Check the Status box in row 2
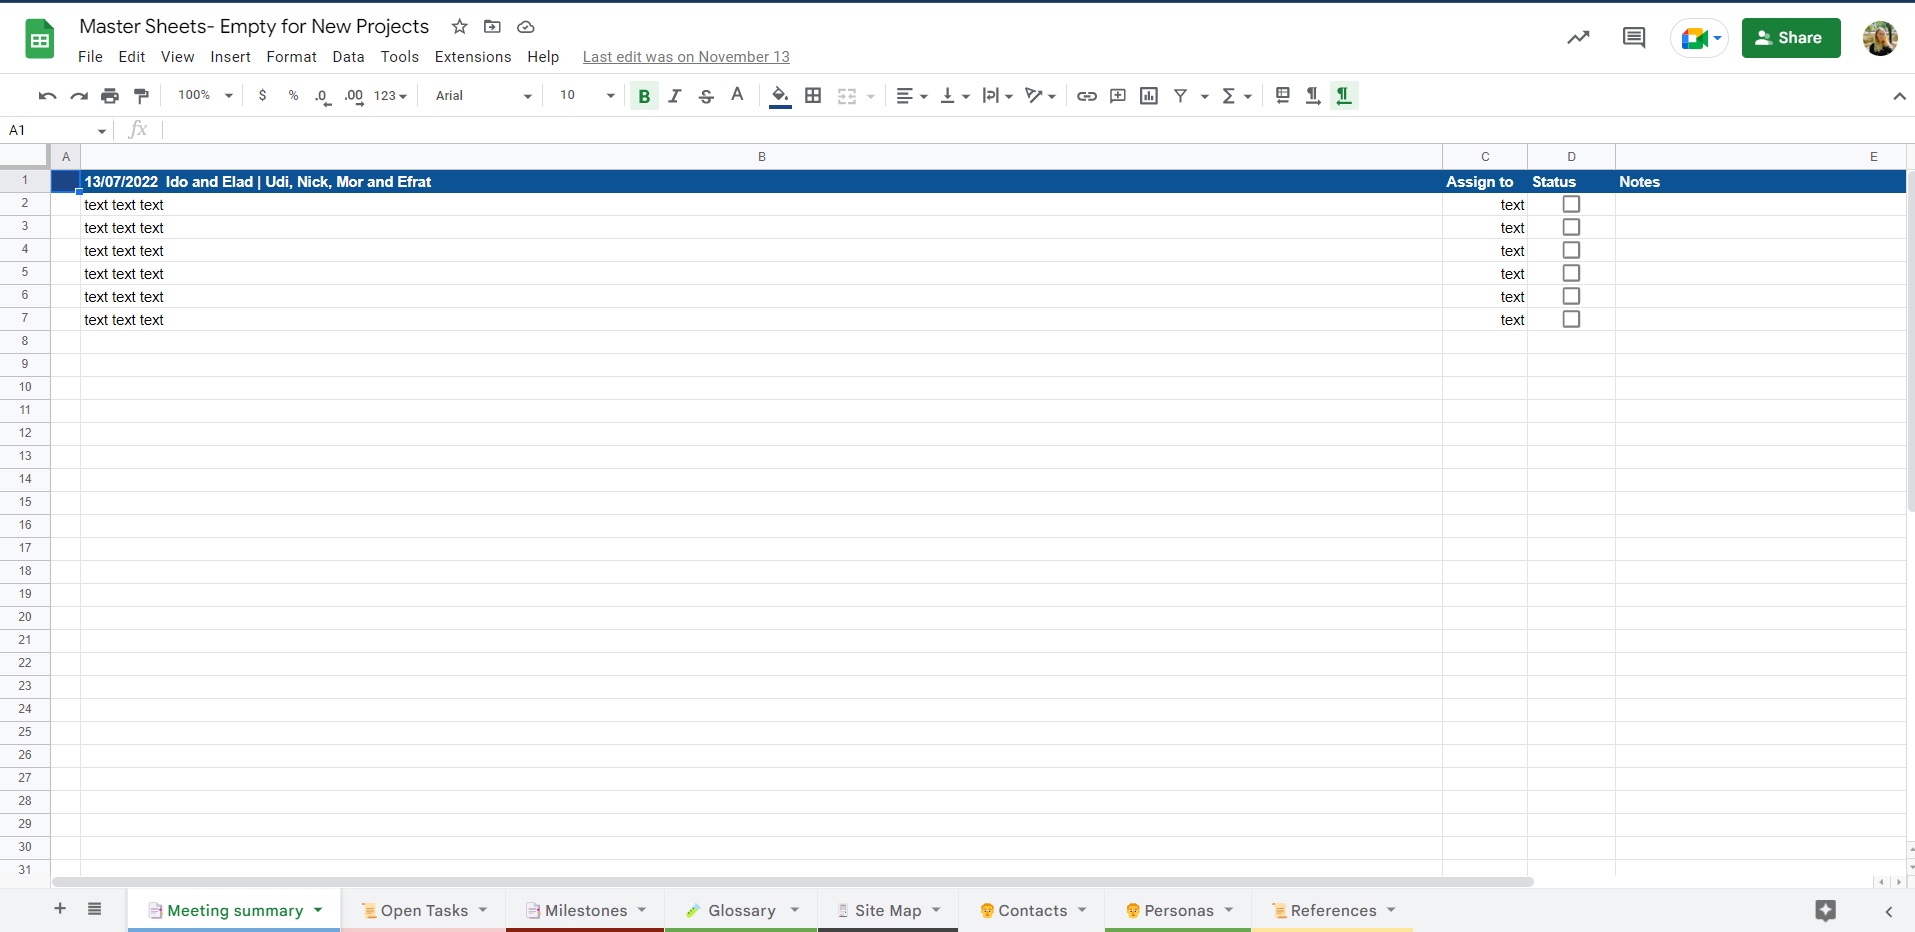1915x932 pixels. click(1571, 204)
